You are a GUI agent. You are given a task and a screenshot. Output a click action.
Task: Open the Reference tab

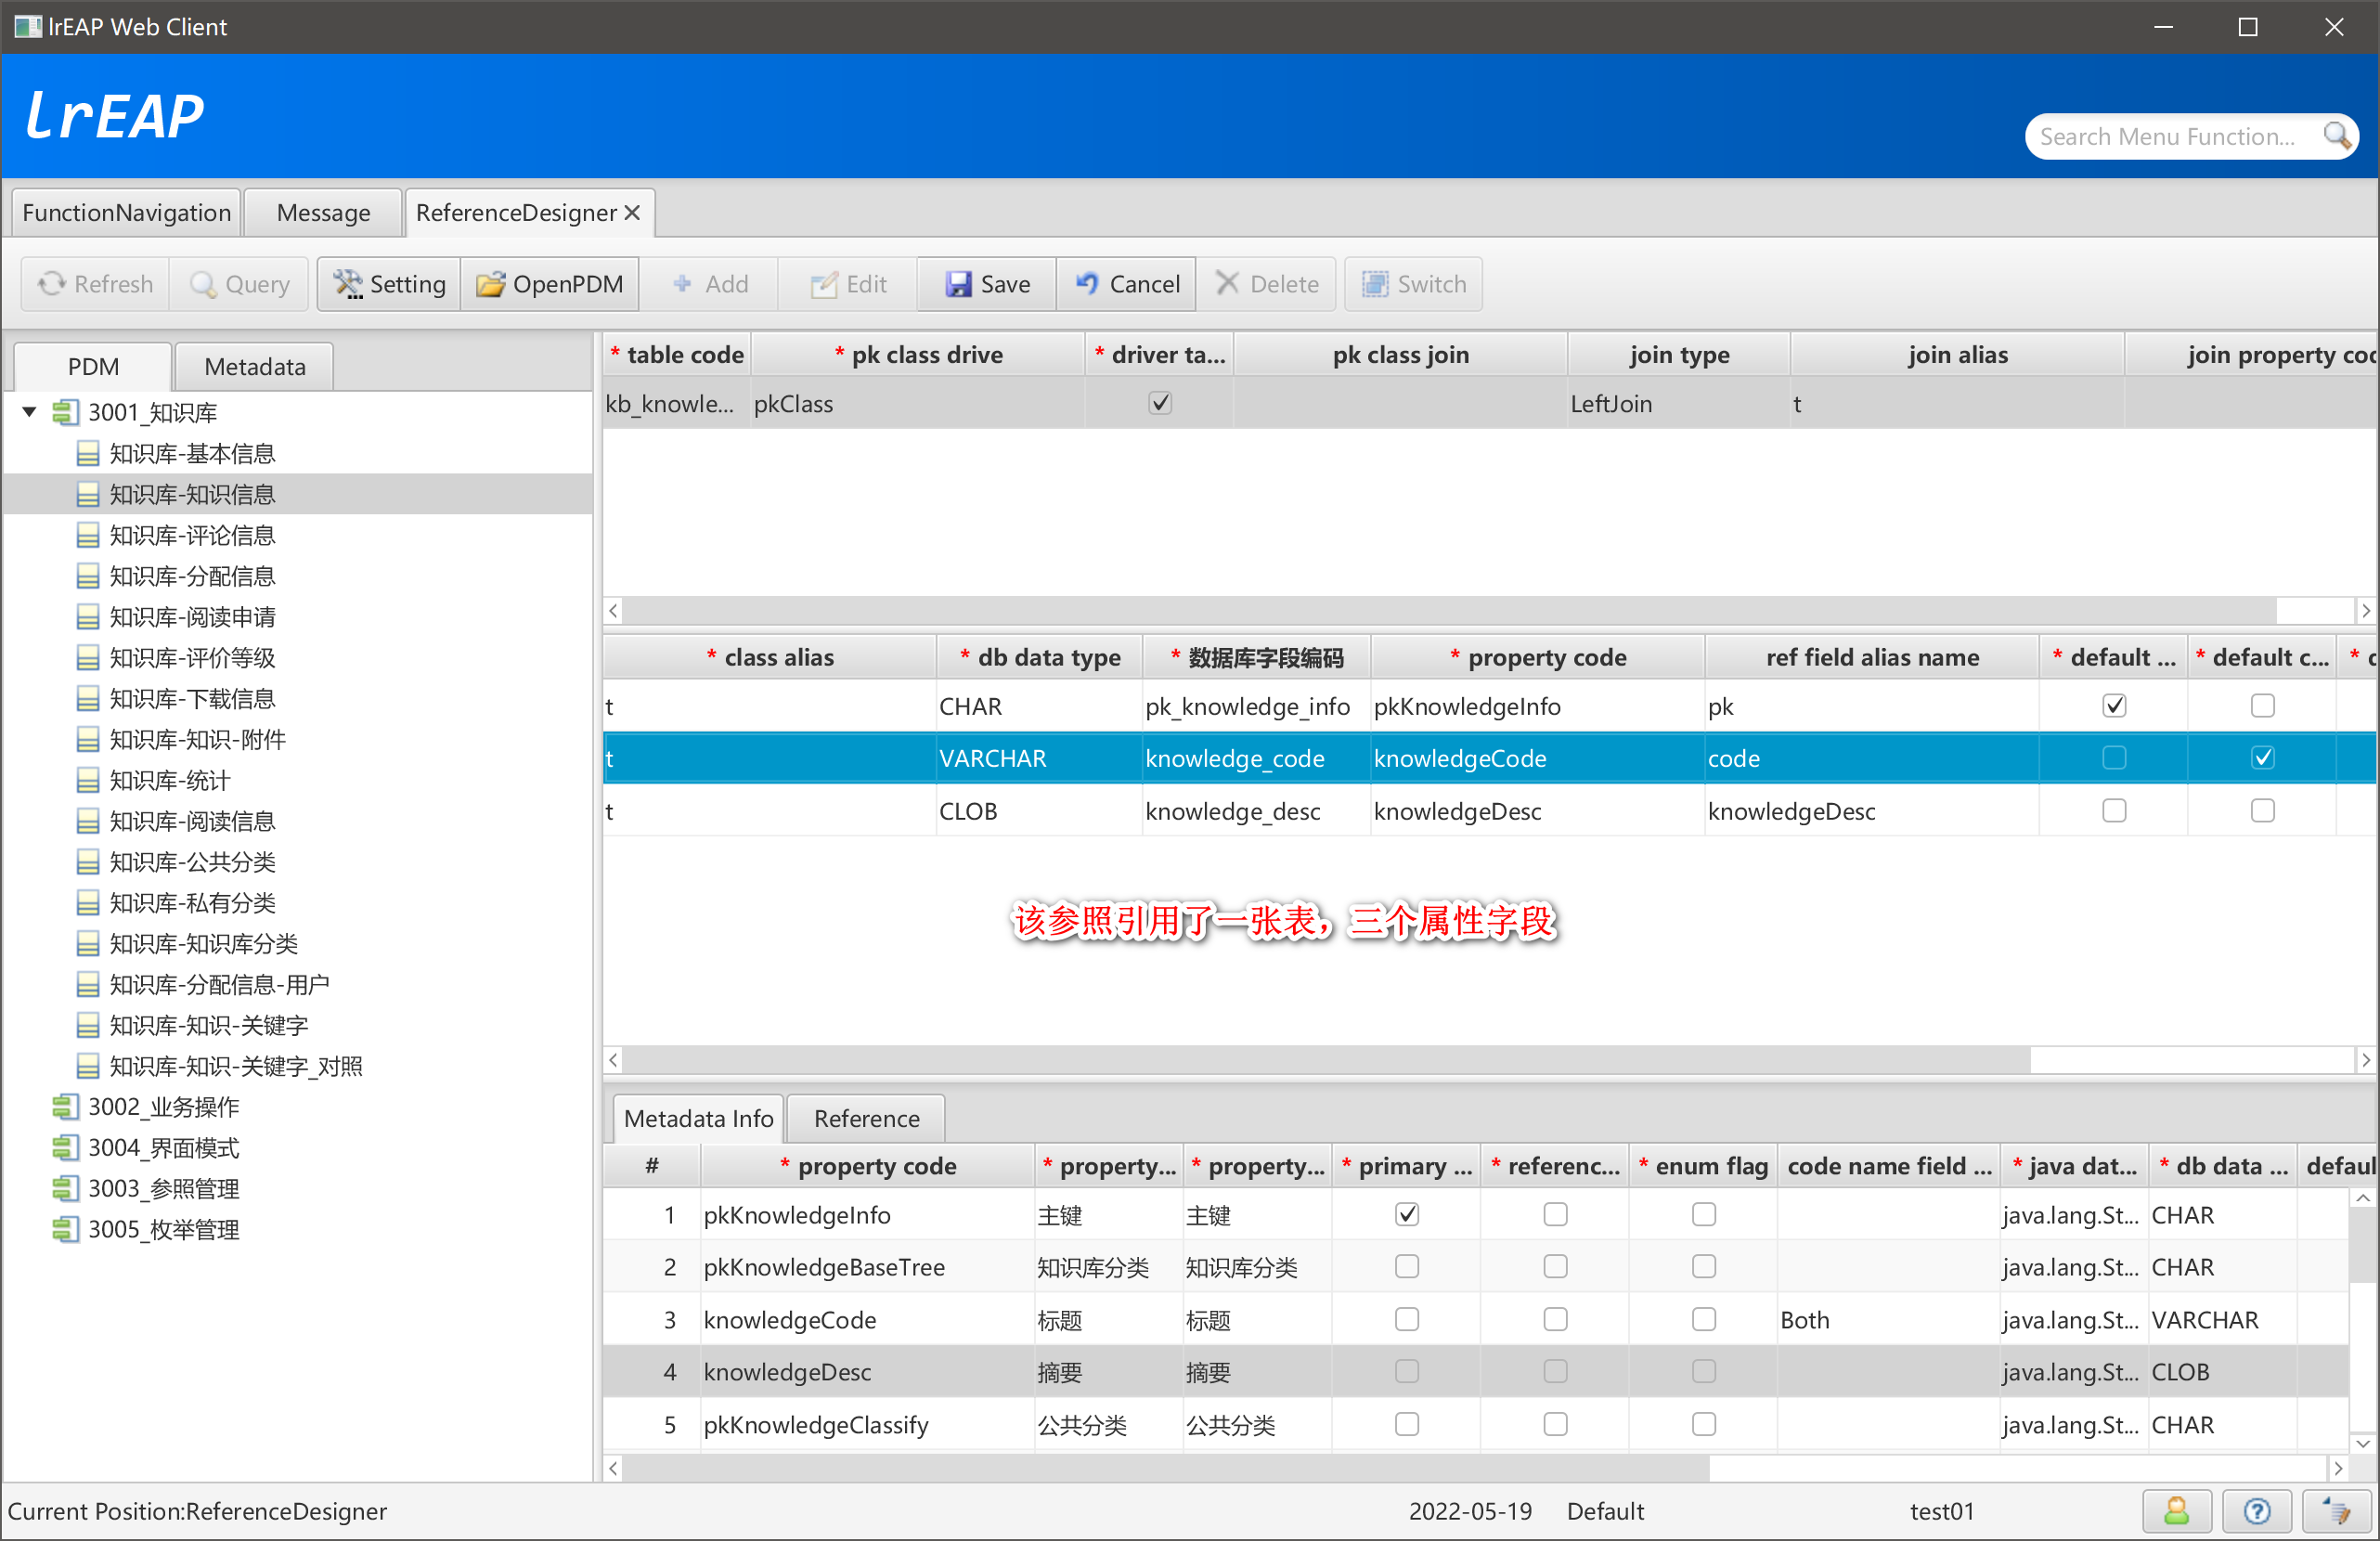click(x=866, y=1118)
